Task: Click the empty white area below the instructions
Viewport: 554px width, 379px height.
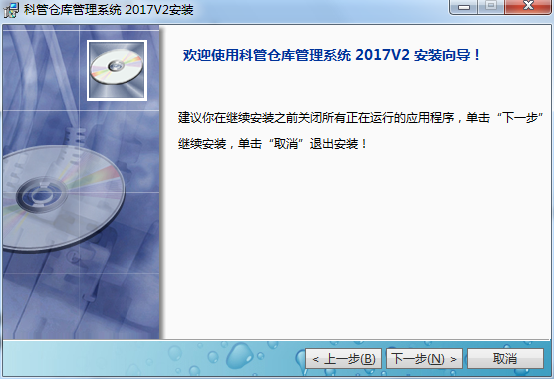Action: pos(357,244)
